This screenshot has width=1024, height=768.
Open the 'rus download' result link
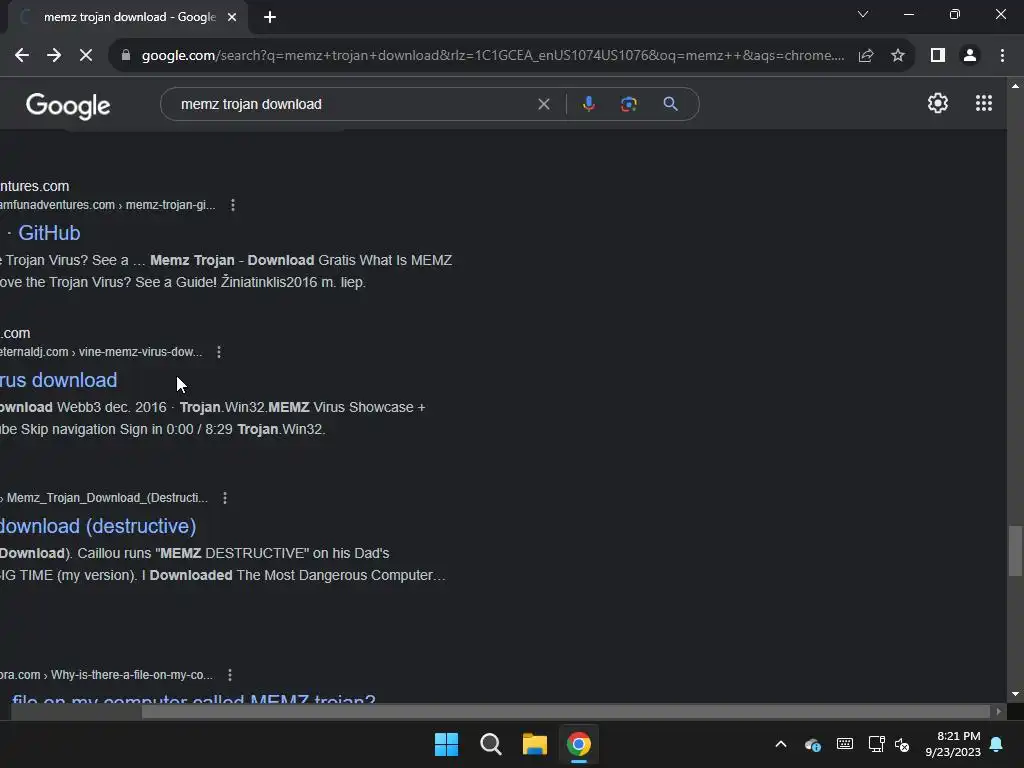pos(58,380)
